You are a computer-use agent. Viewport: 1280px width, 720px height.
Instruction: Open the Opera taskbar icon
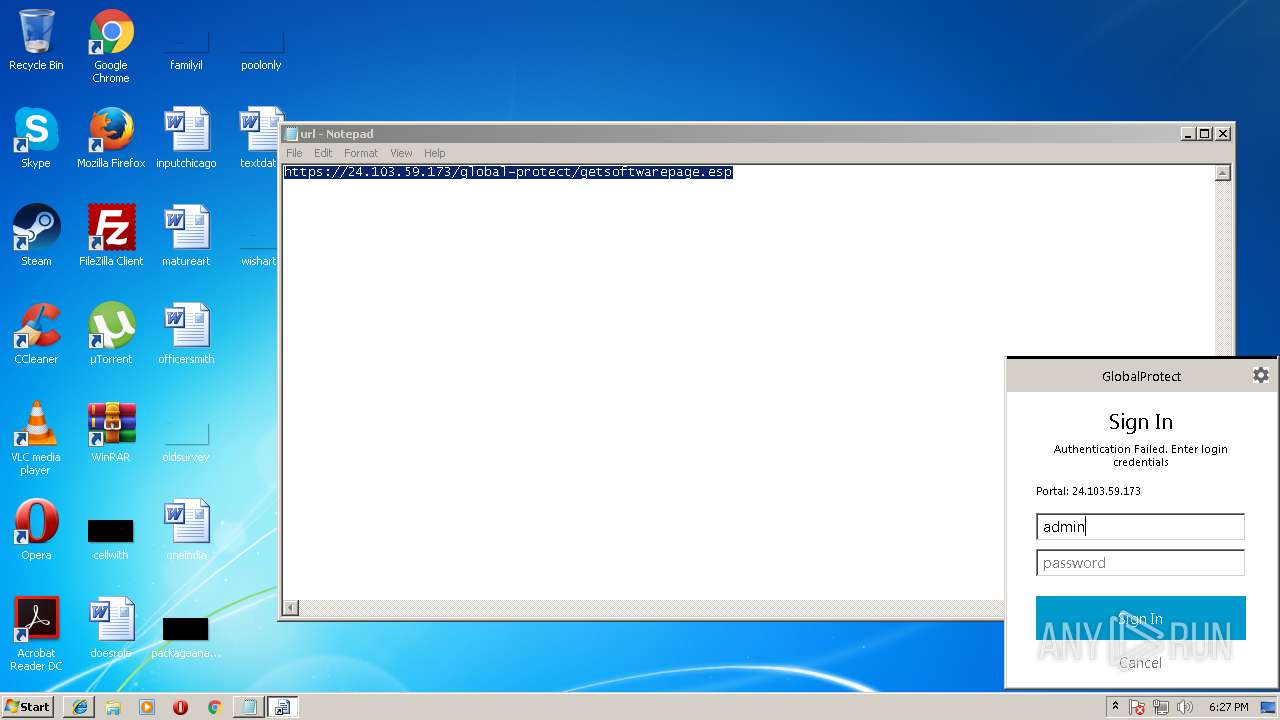180,707
